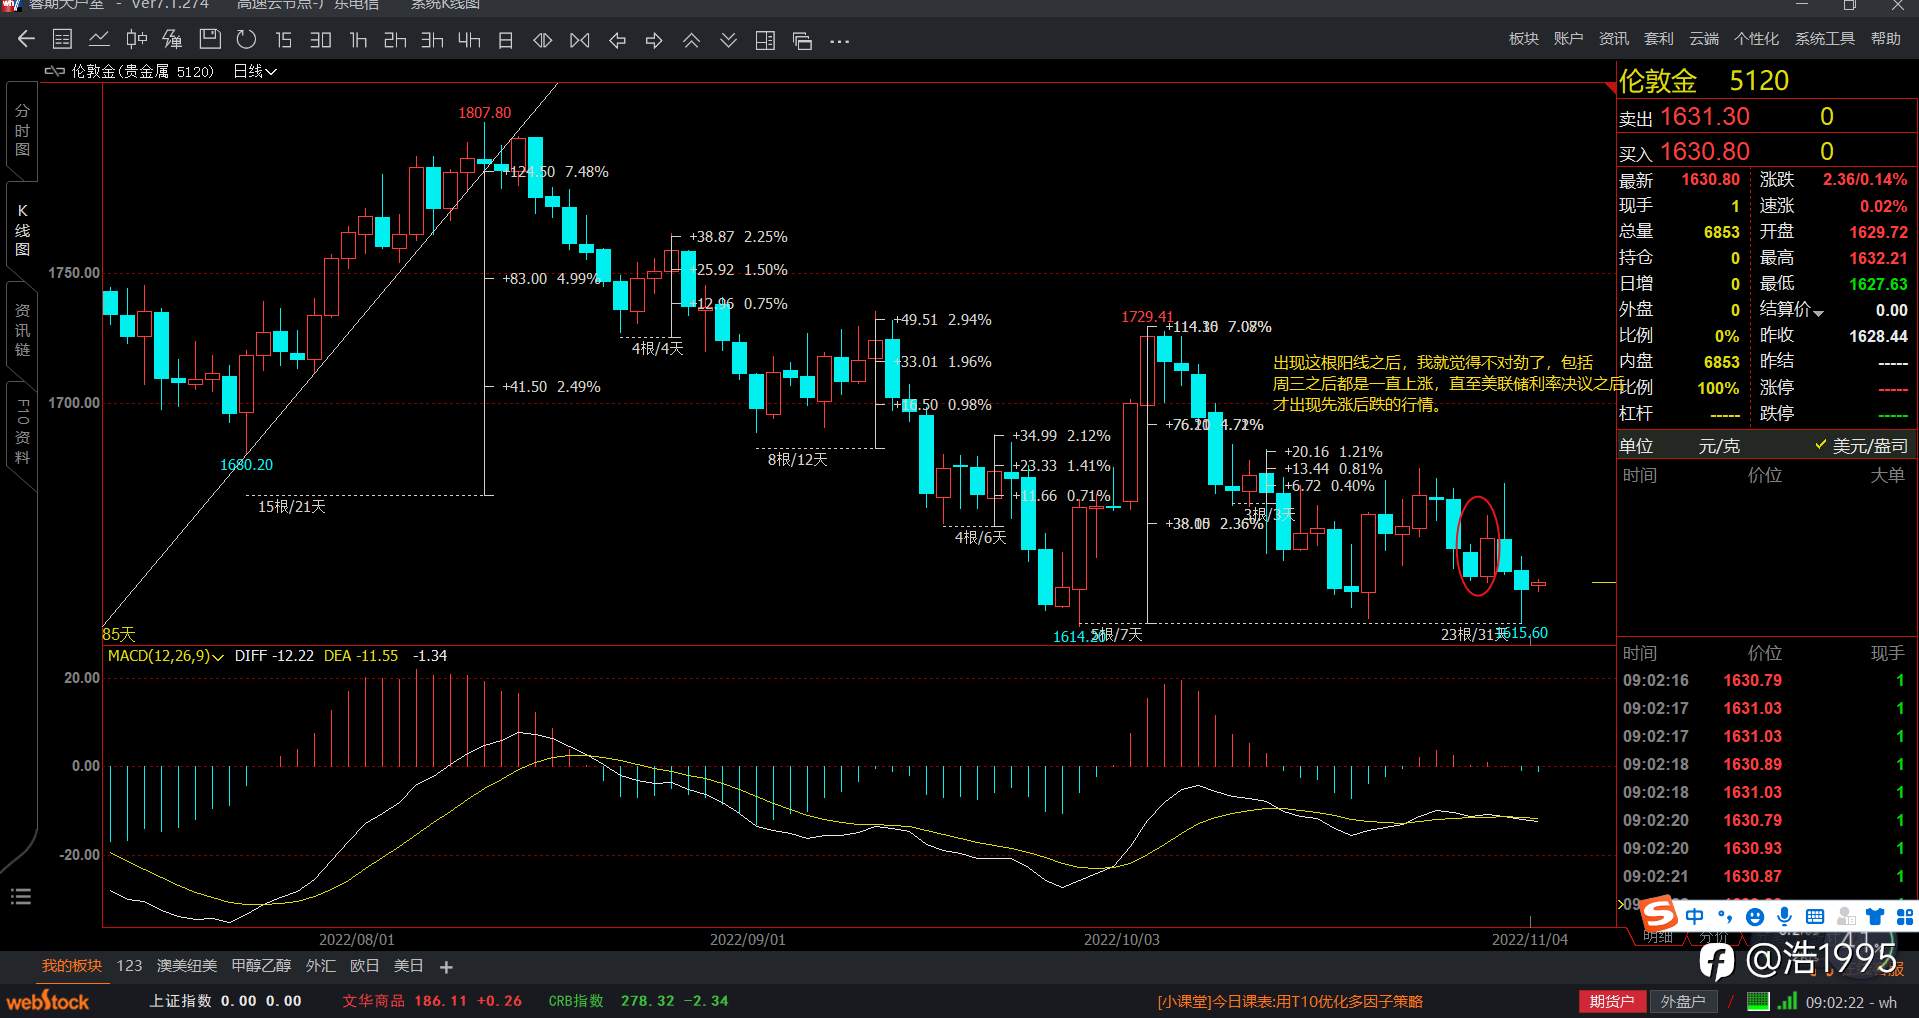Viewport: 1919px width, 1018px height.
Task: Open the Sogou soft keyboard icon
Action: 1815,917
